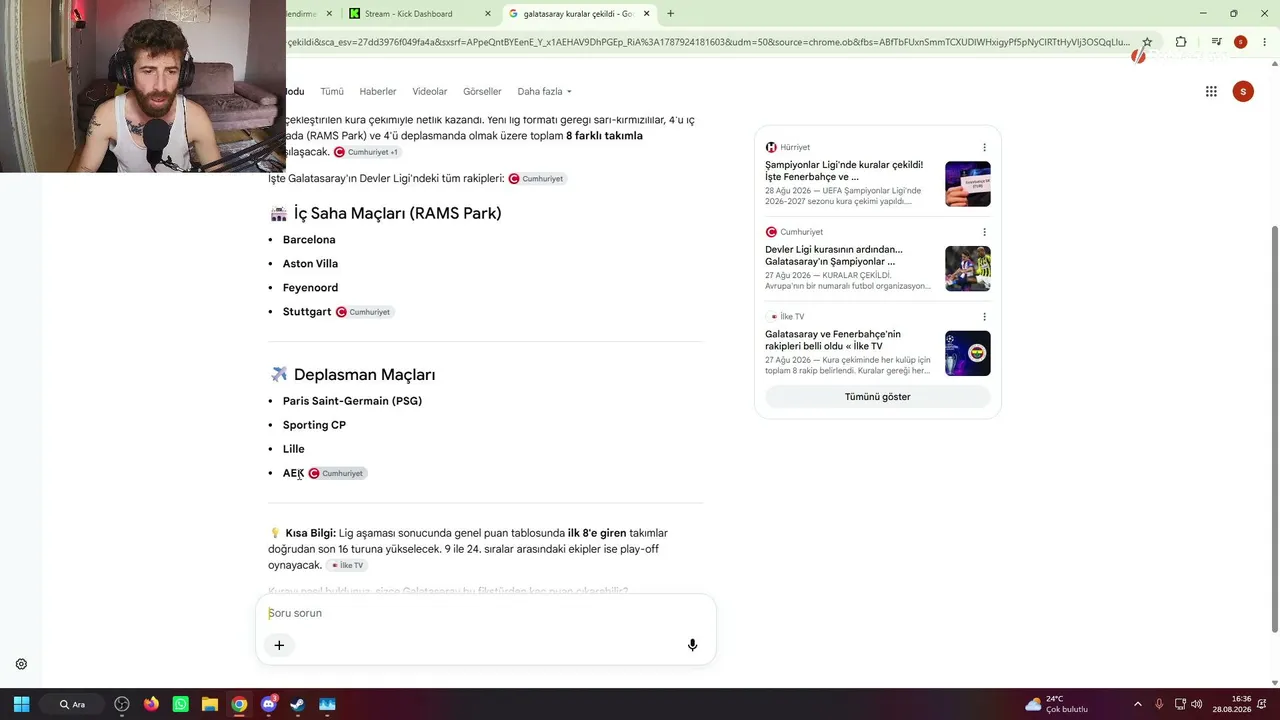The image size is (1280, 720).
Task: Close the Stream - Kick Dashboard tab
Action: click(x=488, y=14)
